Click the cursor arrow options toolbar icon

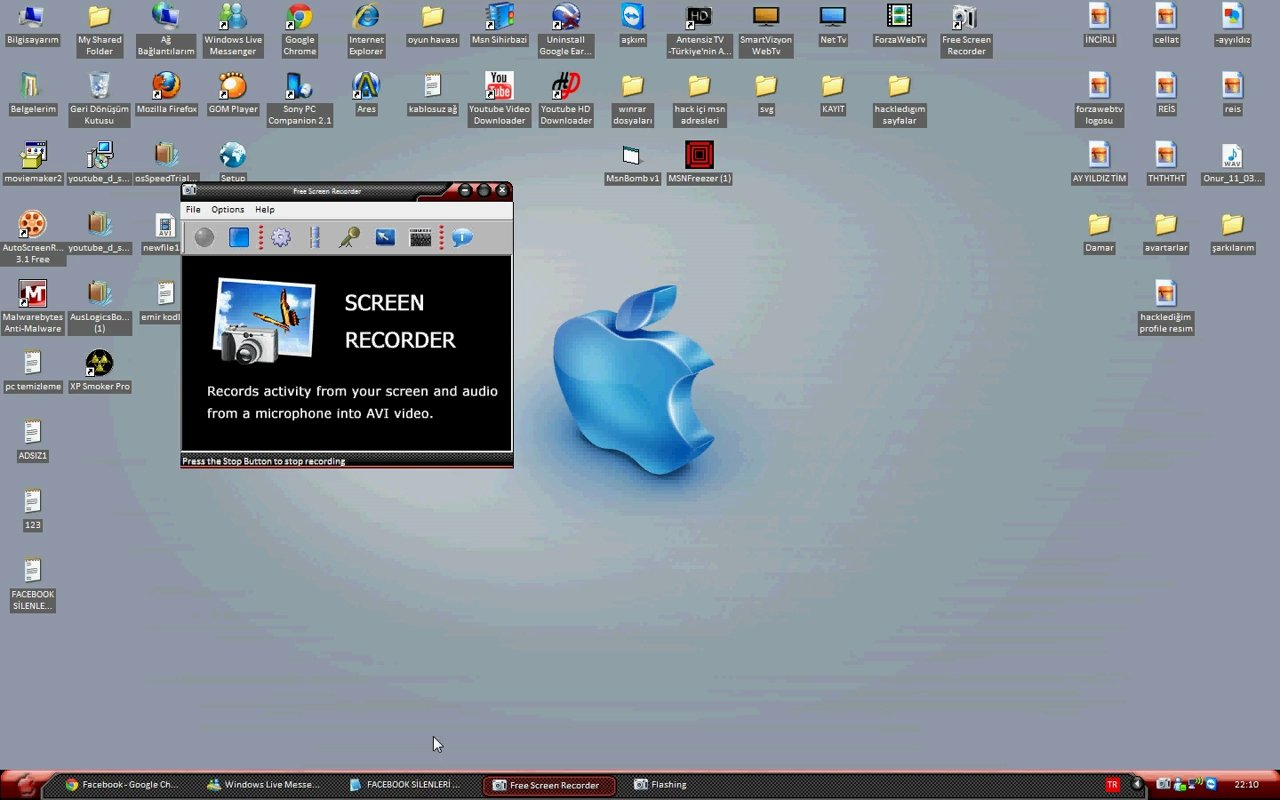385,237
